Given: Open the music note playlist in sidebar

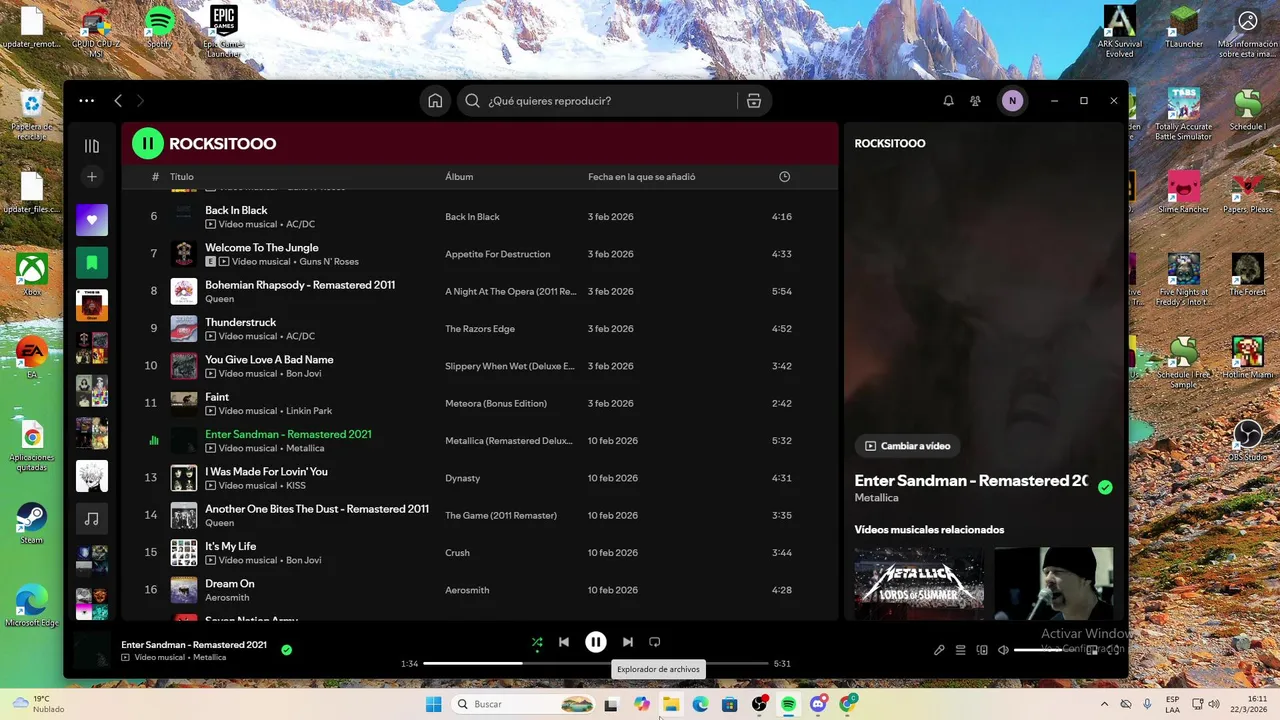Looking at the screenshot, I should click(x=92, y=519).
